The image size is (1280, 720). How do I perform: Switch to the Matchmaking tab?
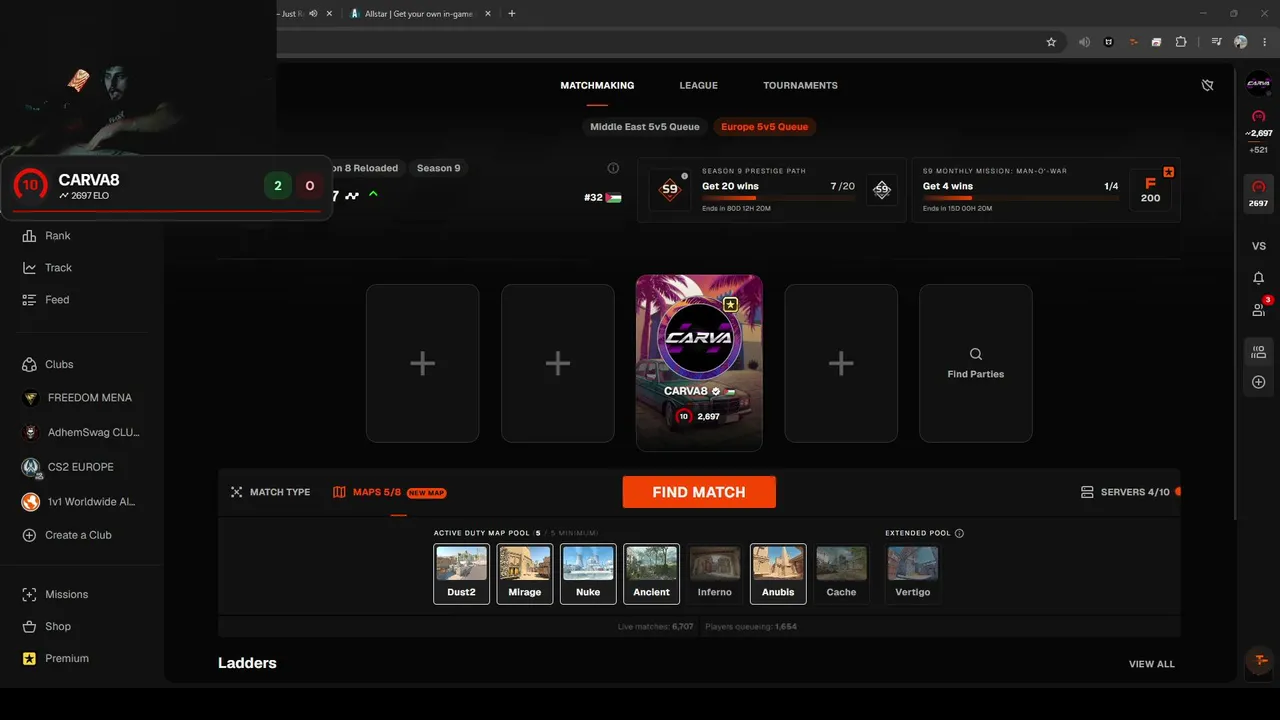point(597,85)
